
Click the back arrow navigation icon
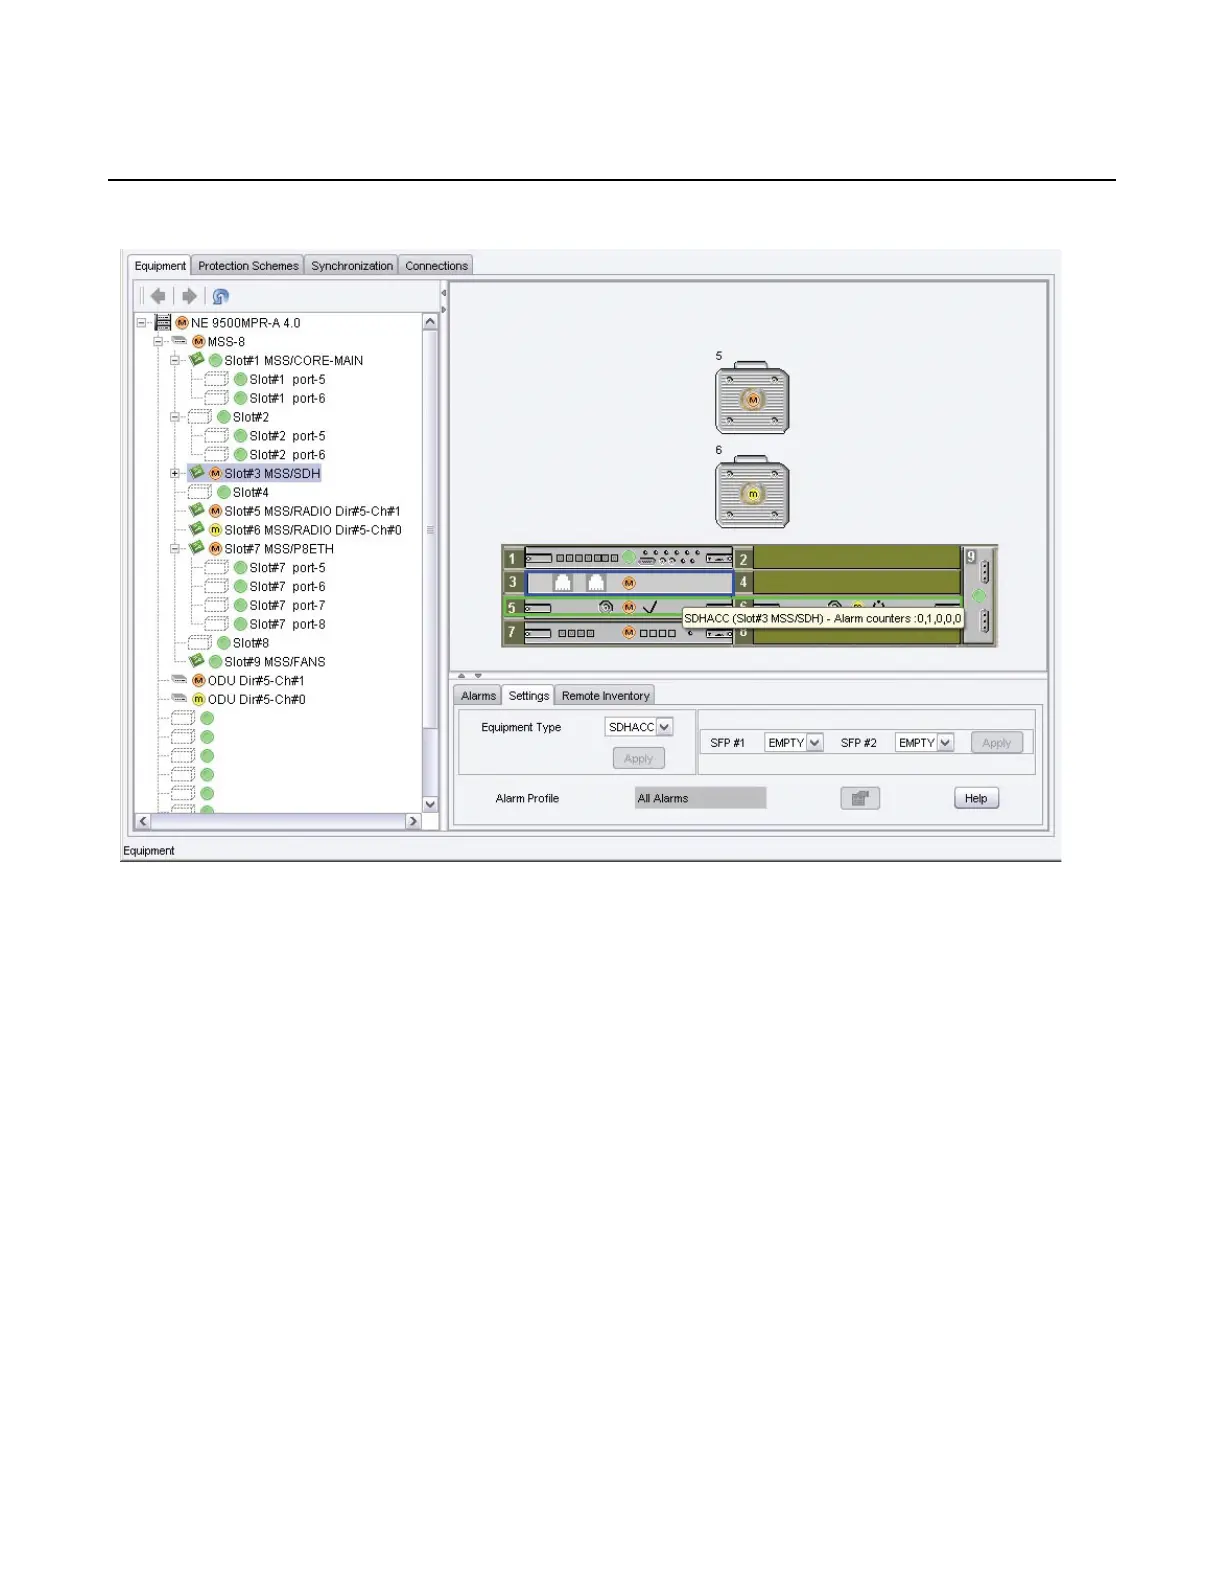coord(158,296)
